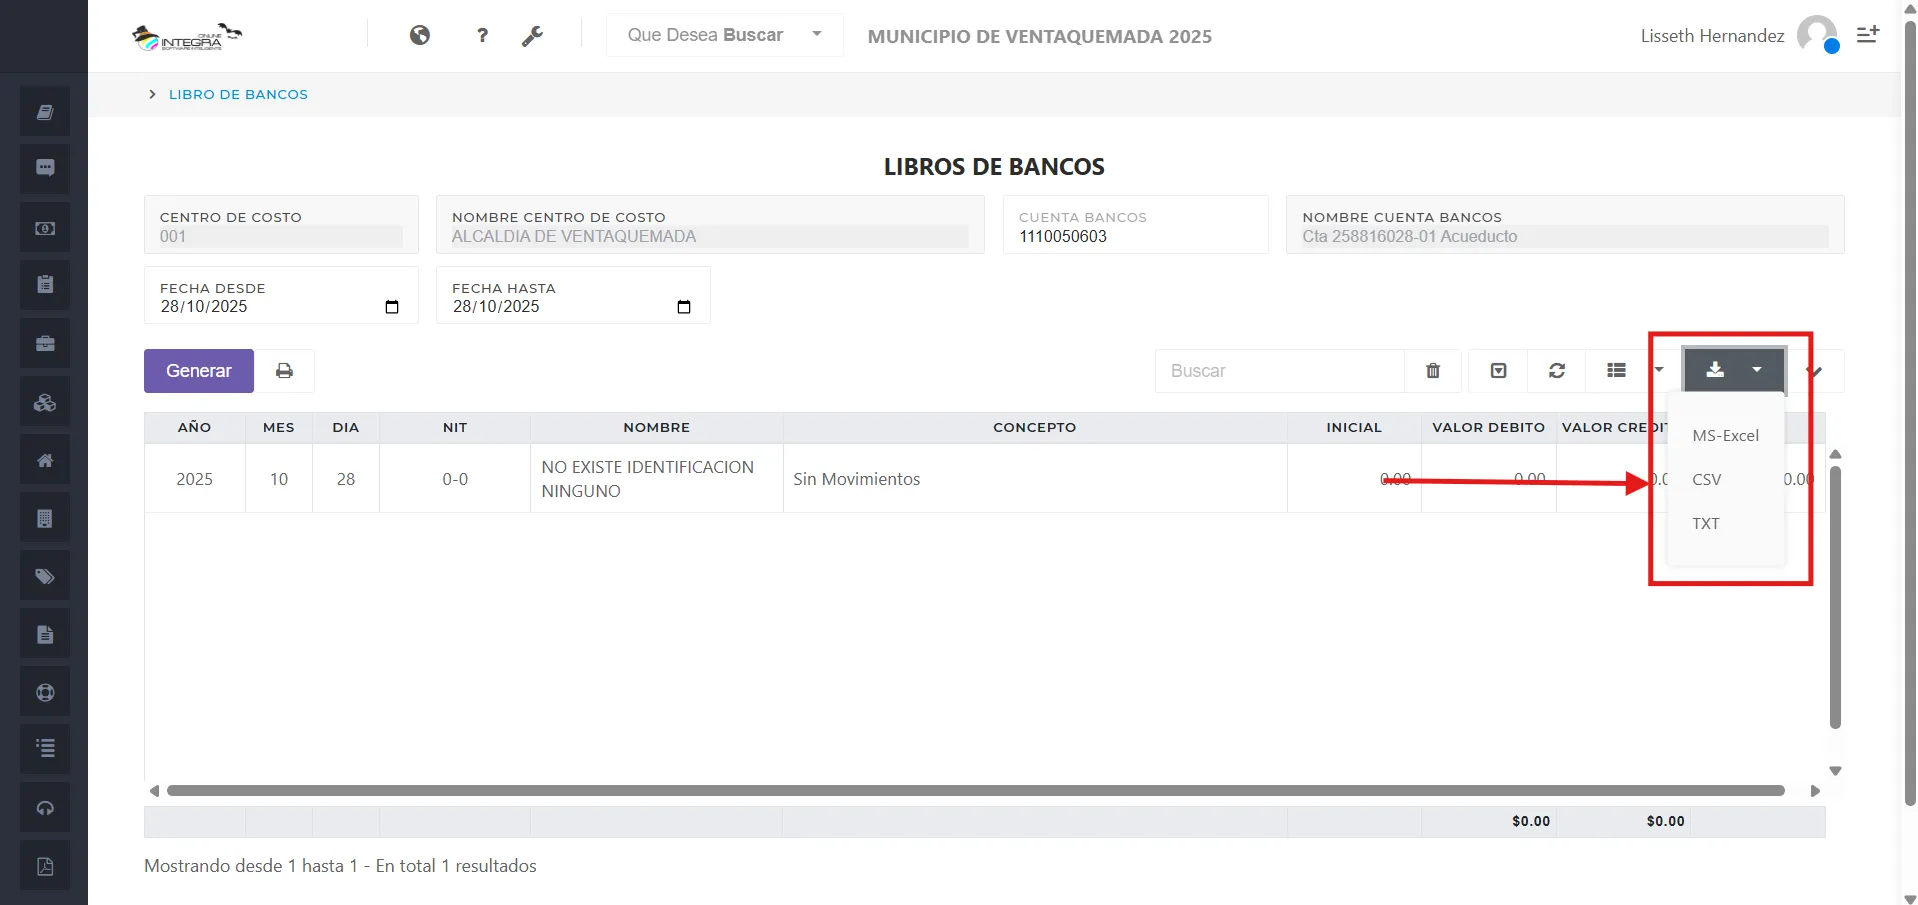Viewport: 1918px width, 905px height.
Task: Click the PDF document icon in the sidebar
Action: point(44,865)
